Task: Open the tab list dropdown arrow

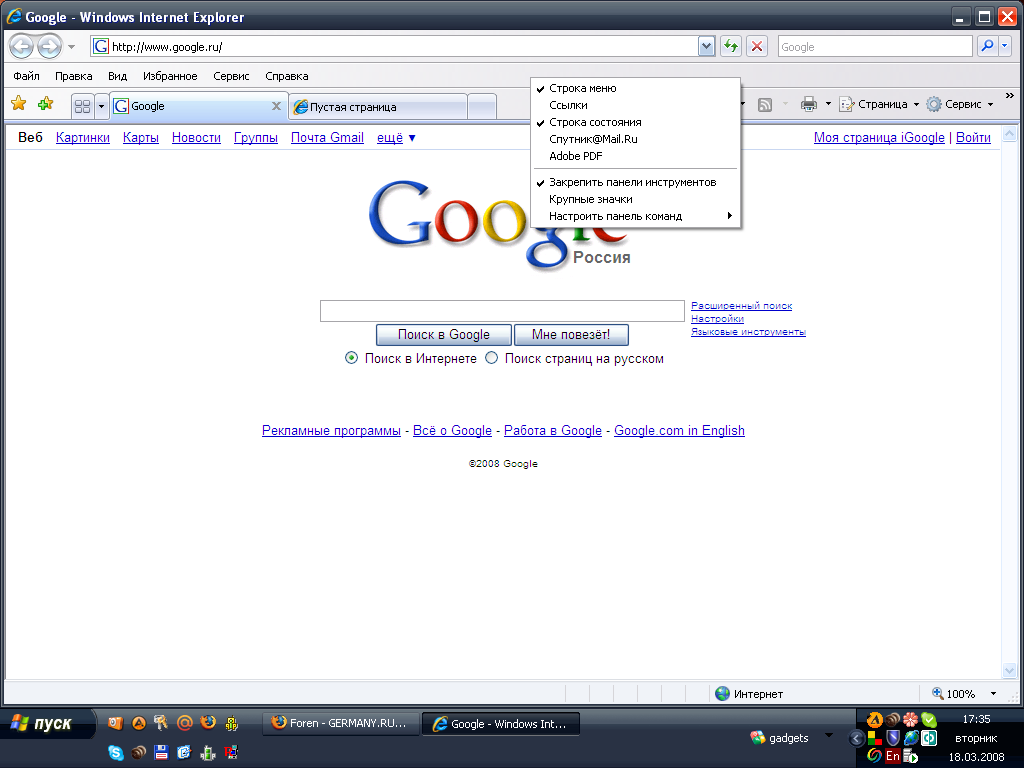Action: [101, 106]
